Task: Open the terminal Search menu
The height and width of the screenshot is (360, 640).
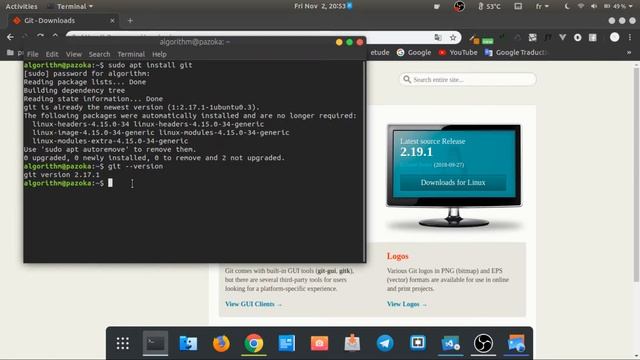Action: pyautogui.click(x=100, y=54)
